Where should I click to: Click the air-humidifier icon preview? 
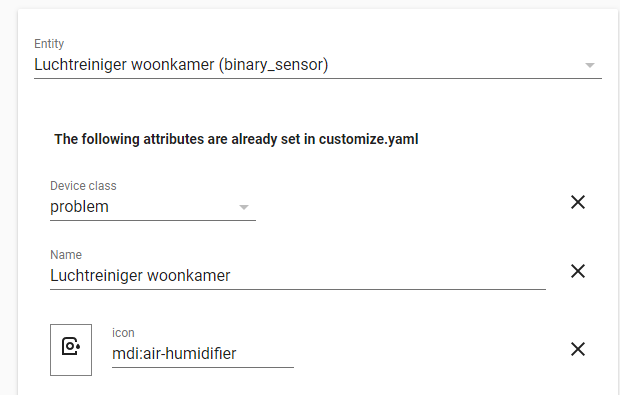(x=71, y=346)
